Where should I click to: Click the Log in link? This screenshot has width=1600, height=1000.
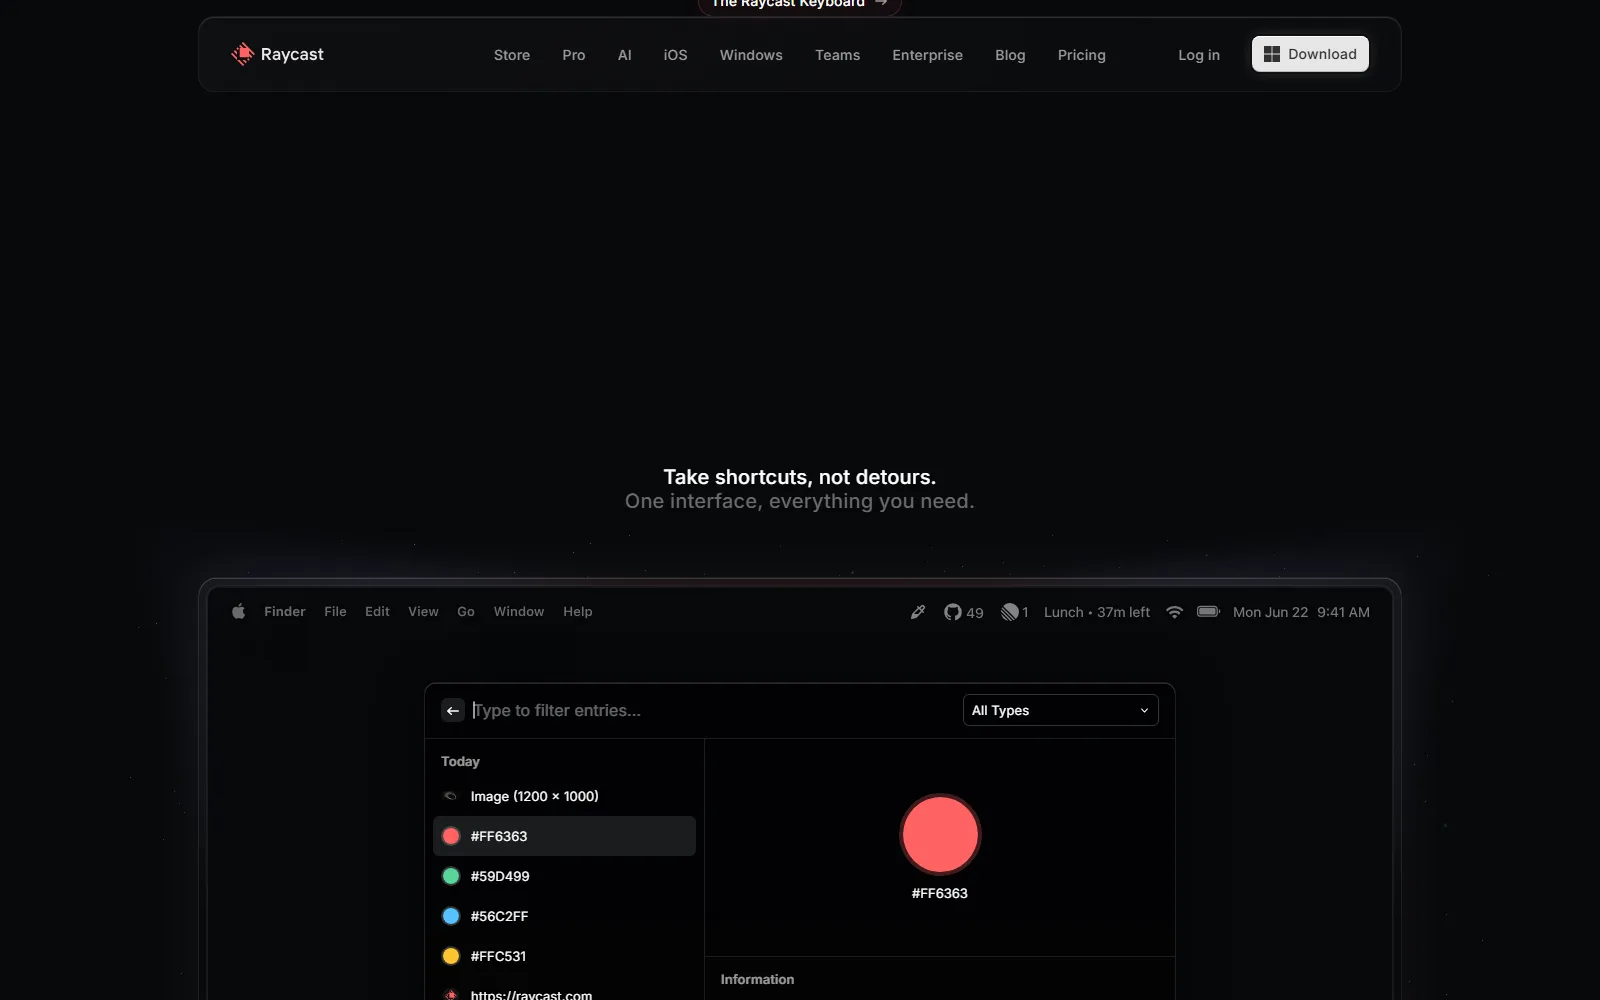1199,55
